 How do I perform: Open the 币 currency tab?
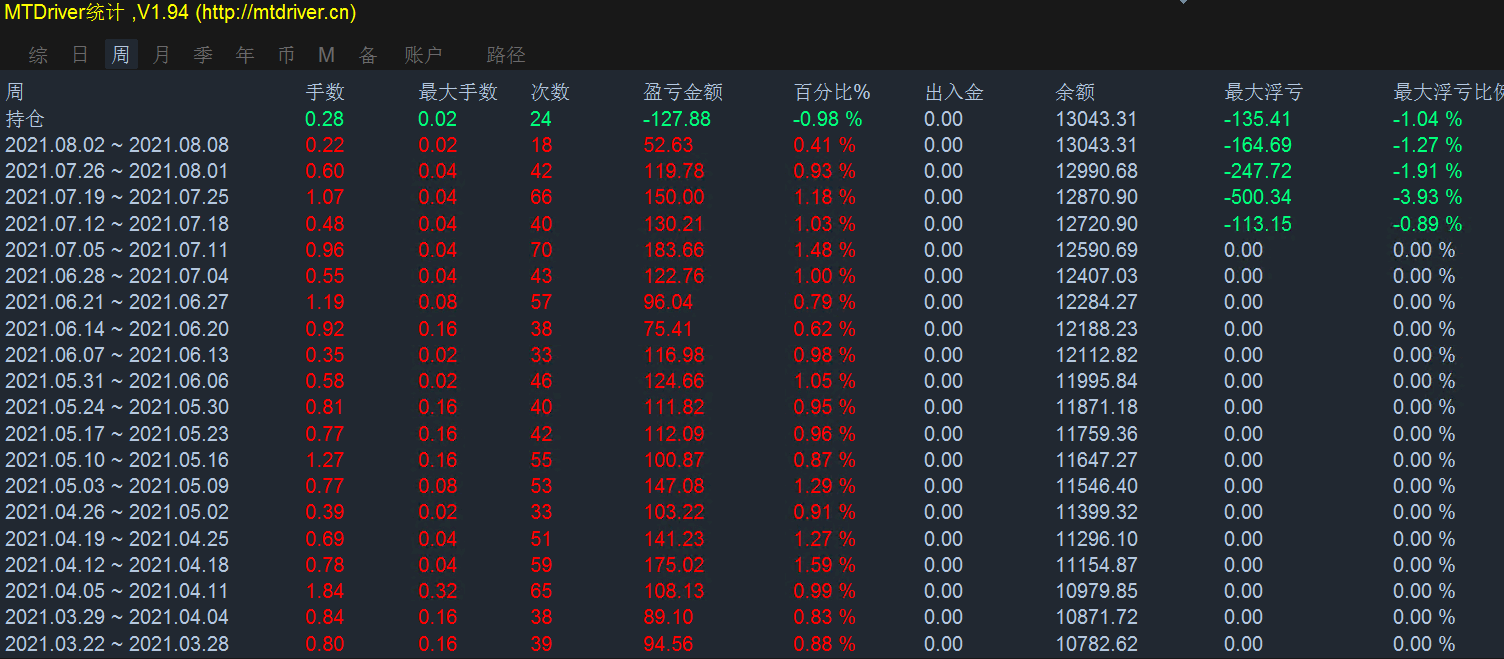pyautogui.click(x=286, y=55)
